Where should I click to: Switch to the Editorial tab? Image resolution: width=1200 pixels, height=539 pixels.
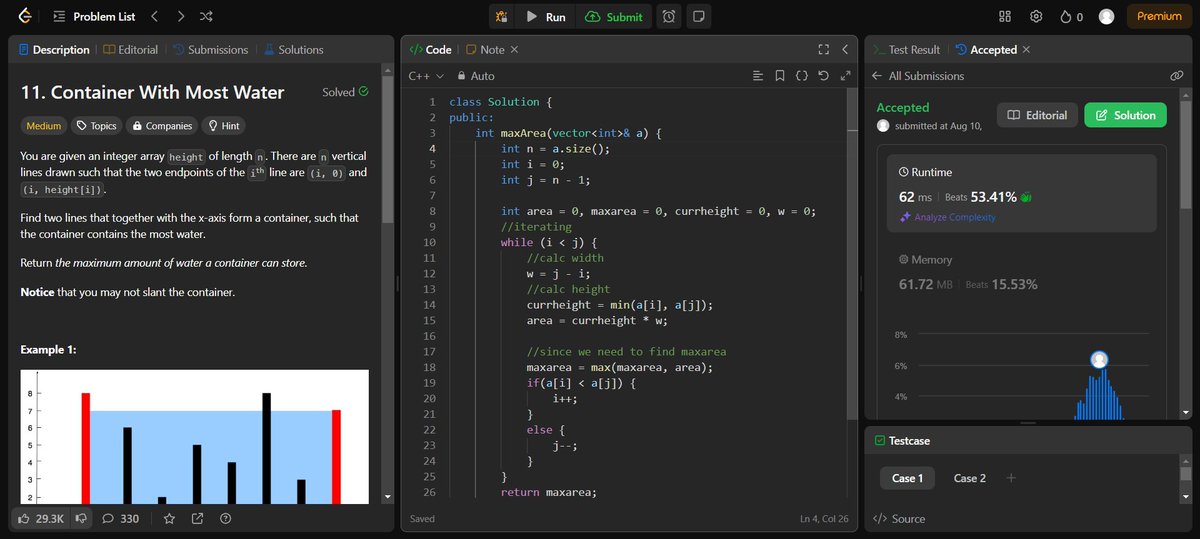[x=130, y=49]
